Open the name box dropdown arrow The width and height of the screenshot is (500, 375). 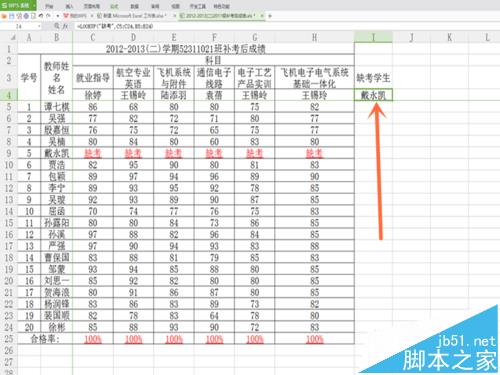(39, 26)
